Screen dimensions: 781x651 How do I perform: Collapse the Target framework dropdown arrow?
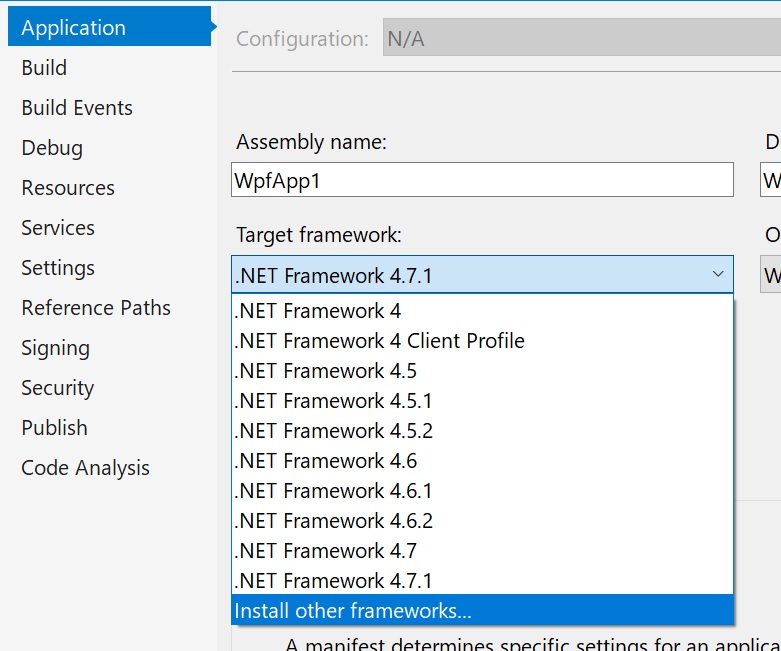click(x=718, y=274)
